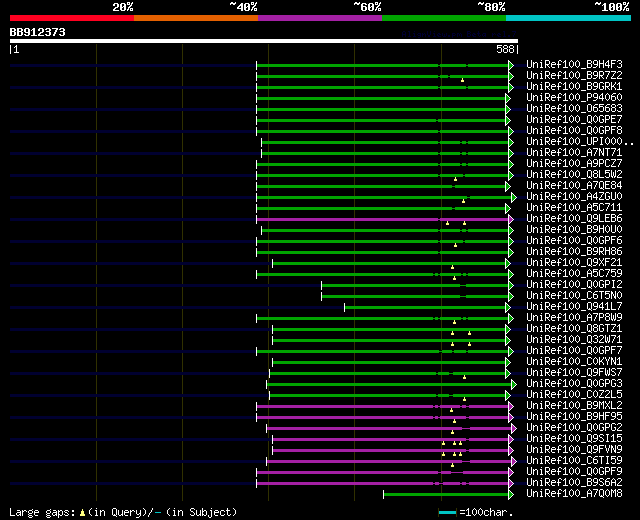Screen dimensions: 640x520
Task: Select the UniRef100_Q9LEB6 label
Action: [x=574, y=219]
